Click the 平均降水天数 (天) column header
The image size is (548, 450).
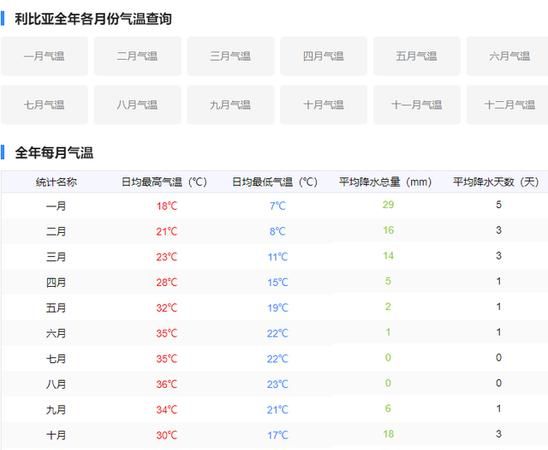(x=496, y=182)
